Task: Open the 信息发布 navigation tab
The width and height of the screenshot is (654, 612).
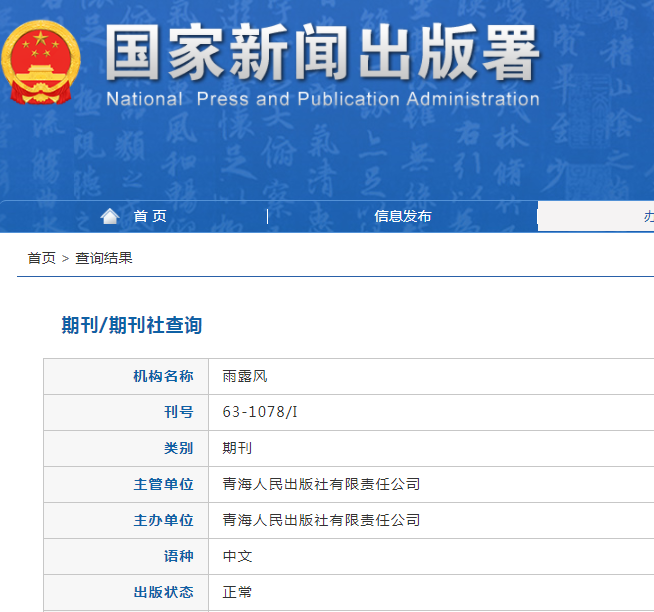Action: (402, 216)
